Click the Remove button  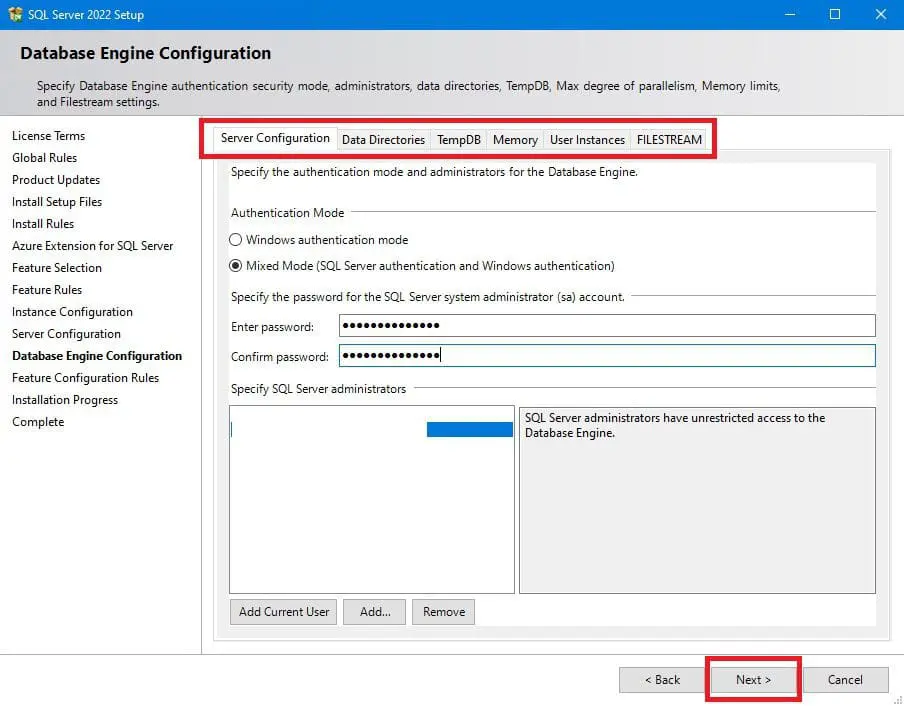point(443,611)
